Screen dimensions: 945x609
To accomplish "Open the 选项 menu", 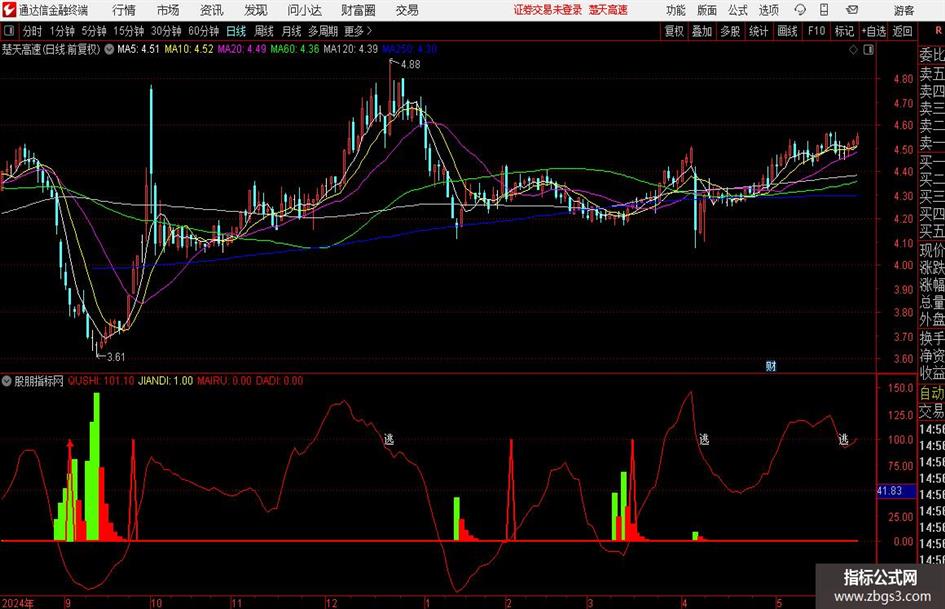I will click(769, 10).
